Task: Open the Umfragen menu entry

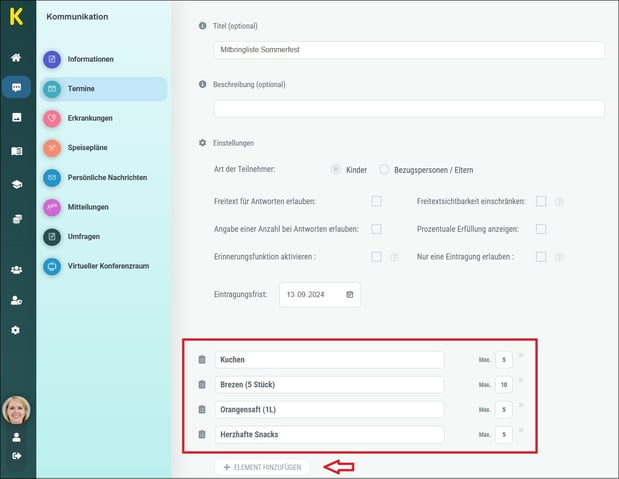Action: 103,237
